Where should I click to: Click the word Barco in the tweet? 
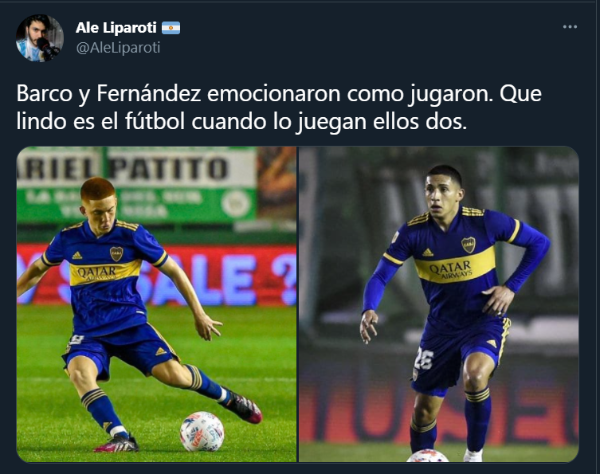click(44, 93)
